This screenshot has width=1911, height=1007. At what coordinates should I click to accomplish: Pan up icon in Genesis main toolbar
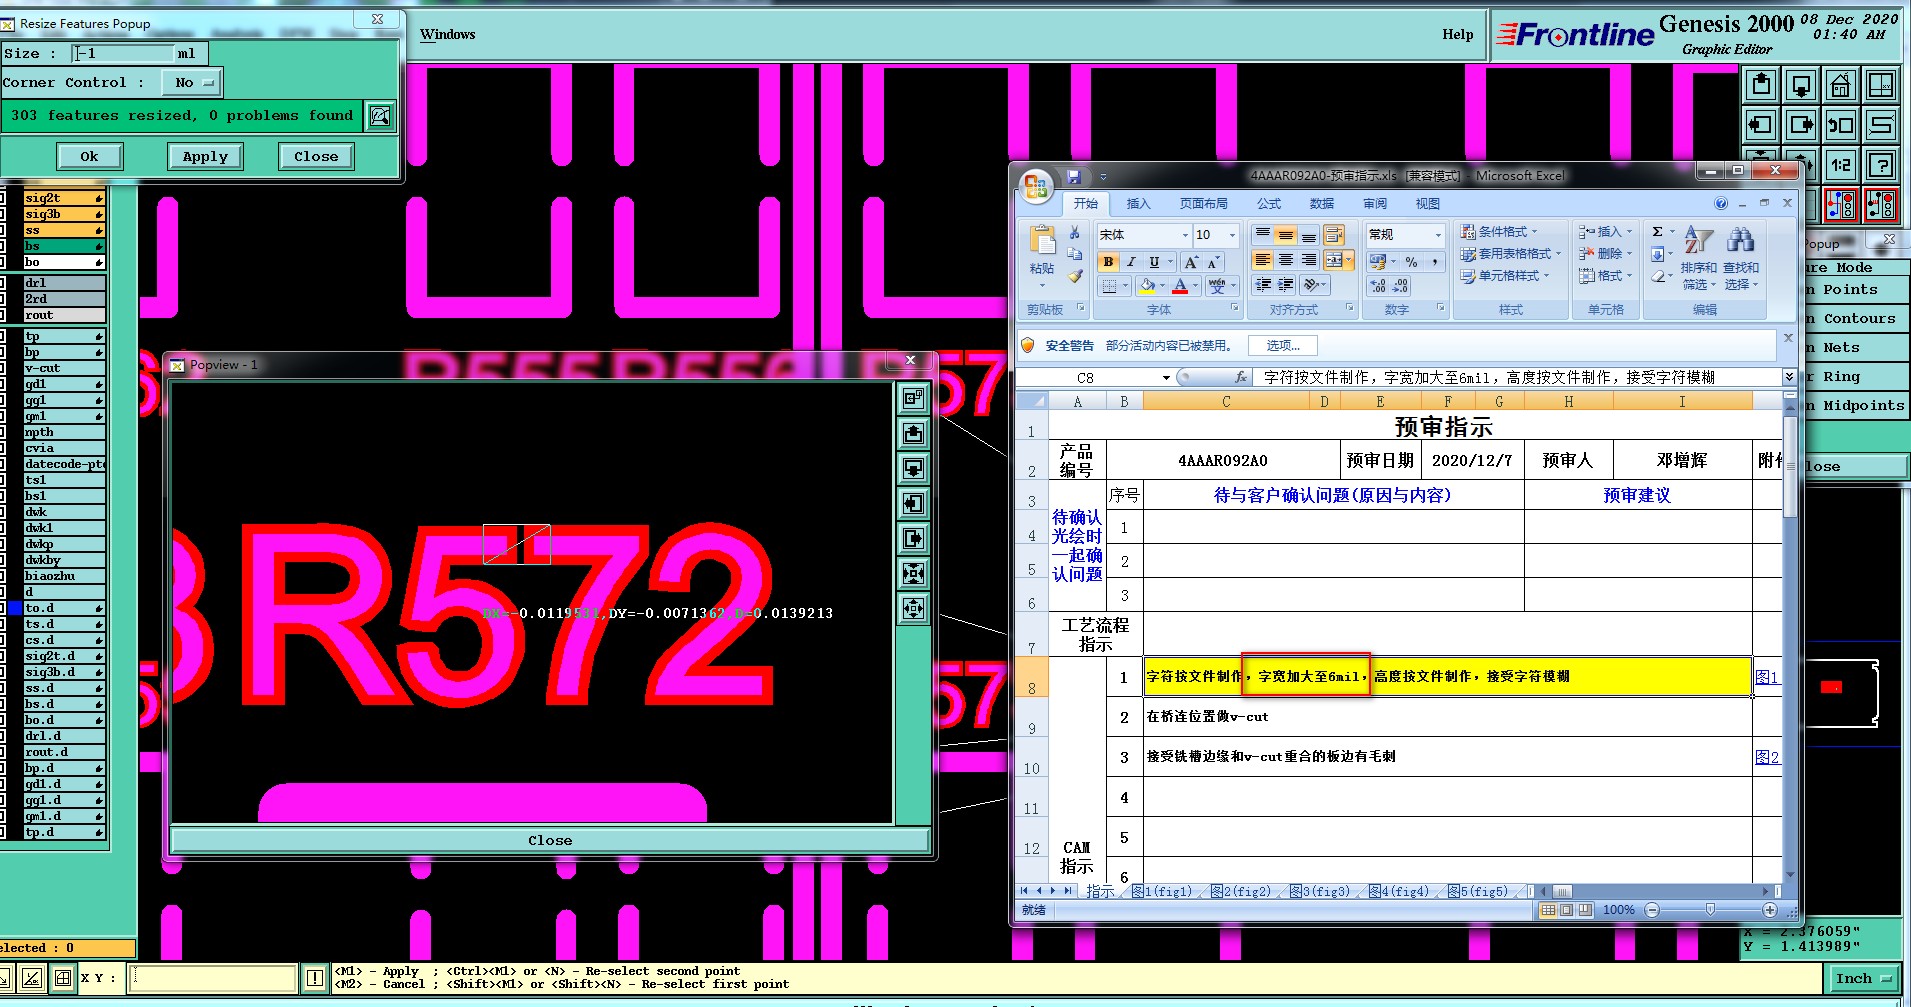1761,86
